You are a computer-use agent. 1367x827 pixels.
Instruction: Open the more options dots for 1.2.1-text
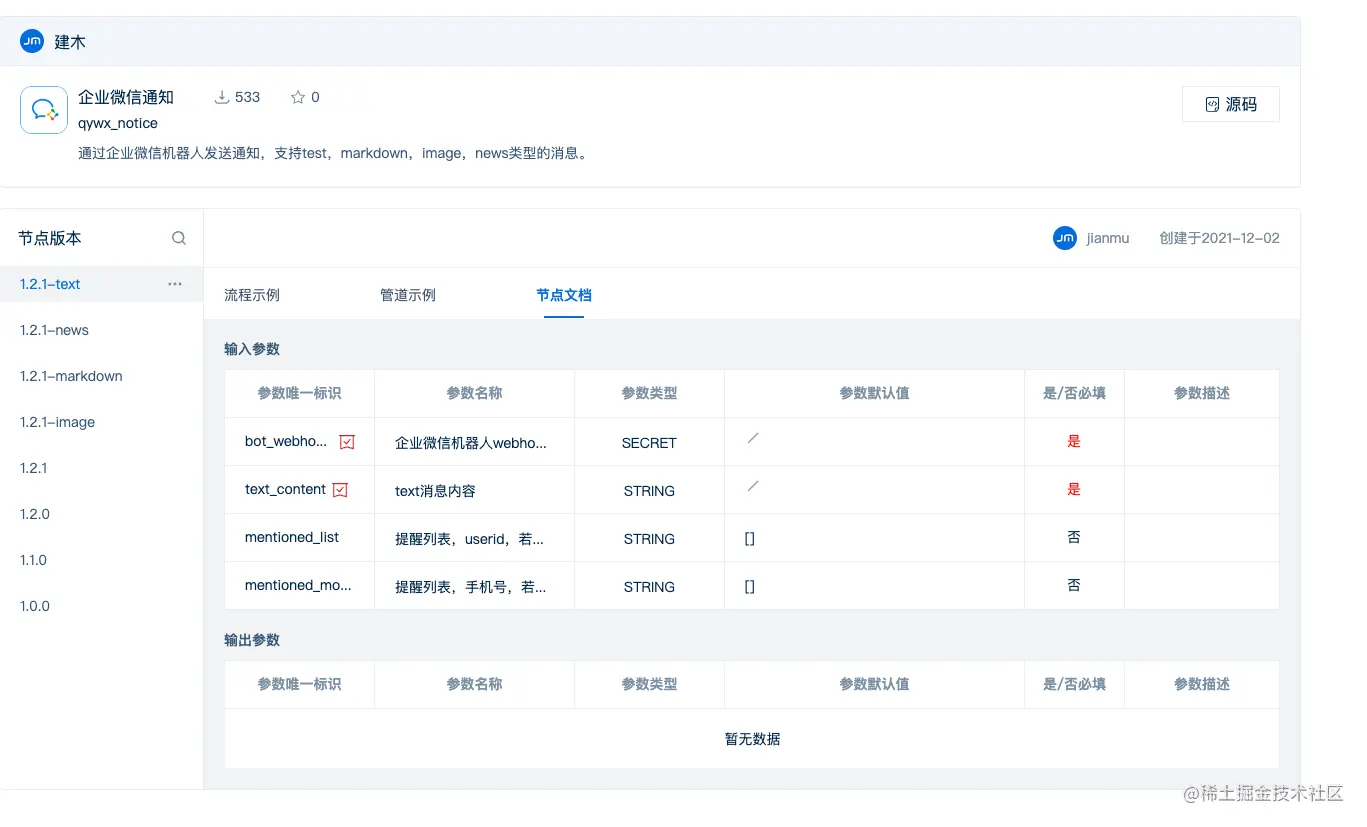pos(175,284)
